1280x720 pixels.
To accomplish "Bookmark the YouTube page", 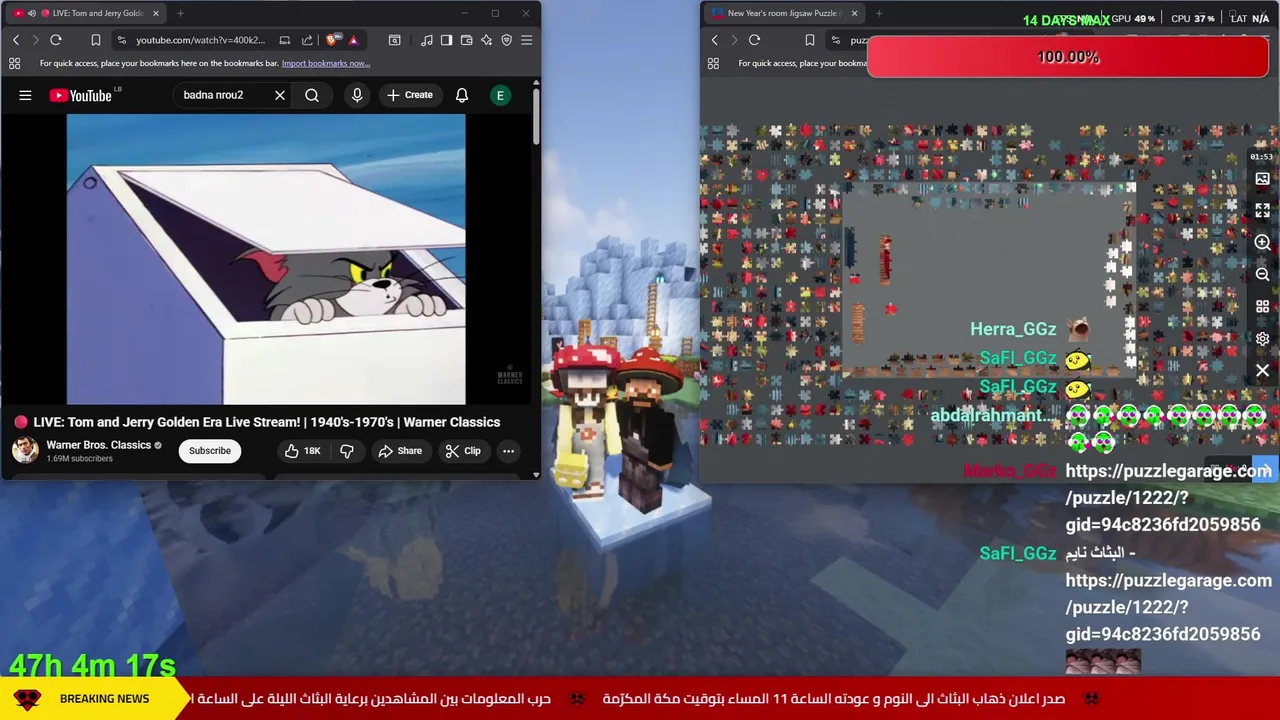I will pyautogui.click(x=96, y=40).
